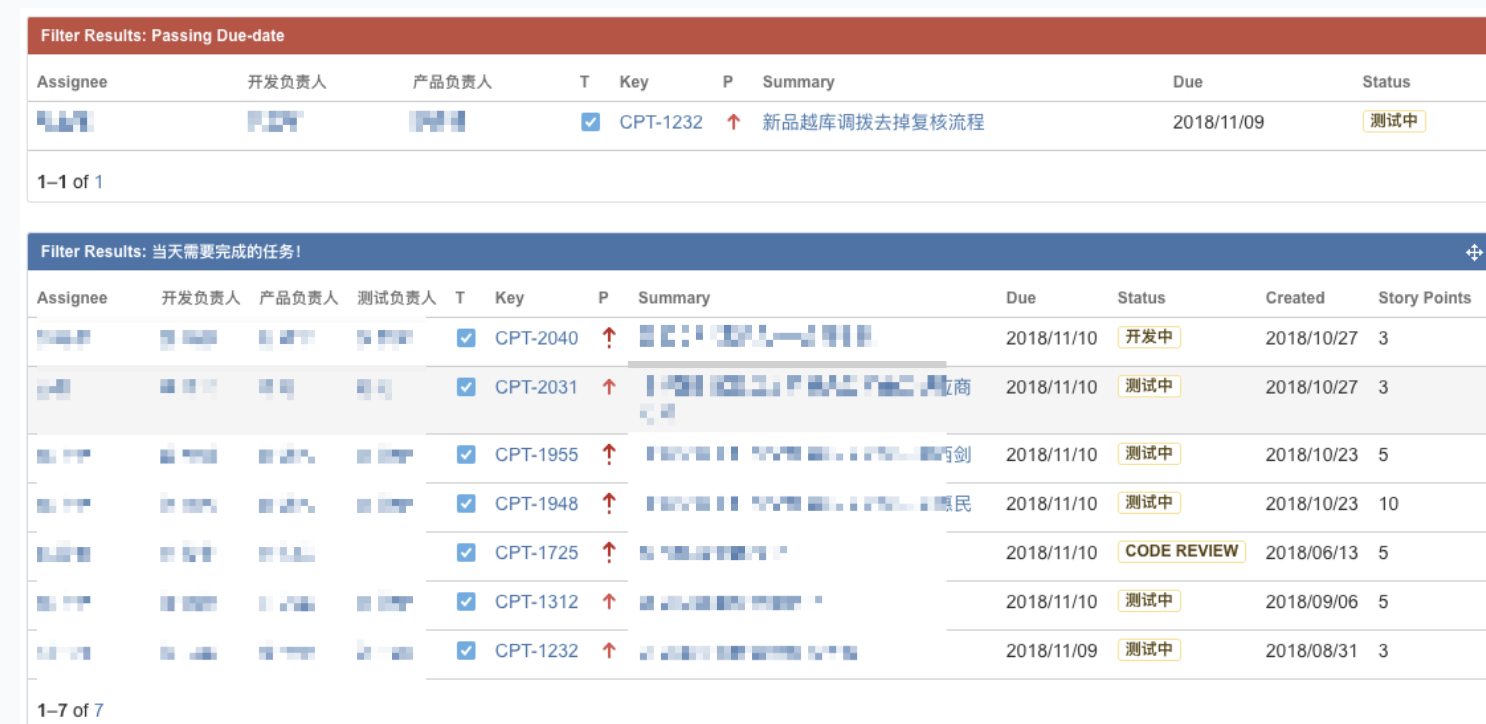
Task: Sort by 测试负责人 column header
Action: 397,298
